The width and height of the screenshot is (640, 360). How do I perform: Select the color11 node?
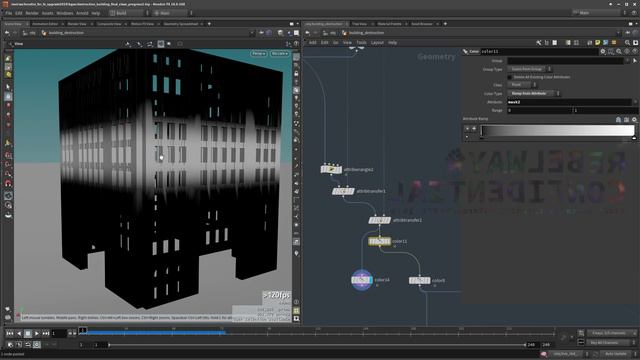tap(379, 242)
